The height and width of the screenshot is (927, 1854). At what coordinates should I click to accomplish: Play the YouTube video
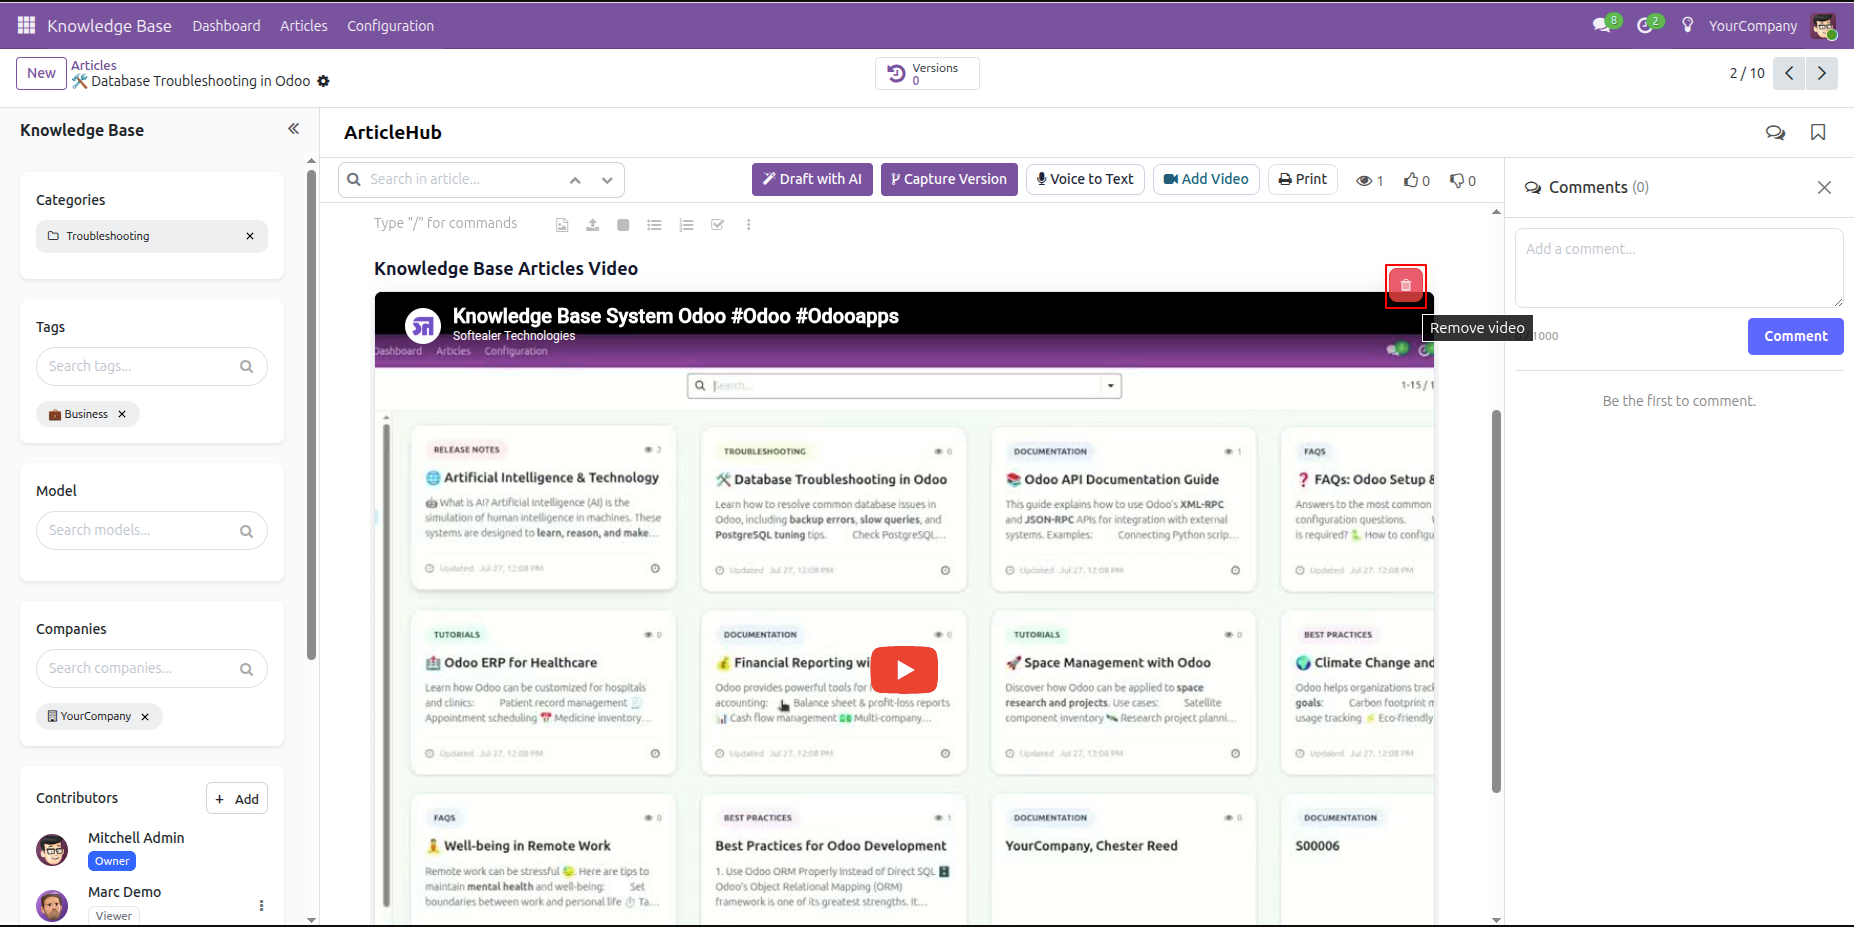904,670
